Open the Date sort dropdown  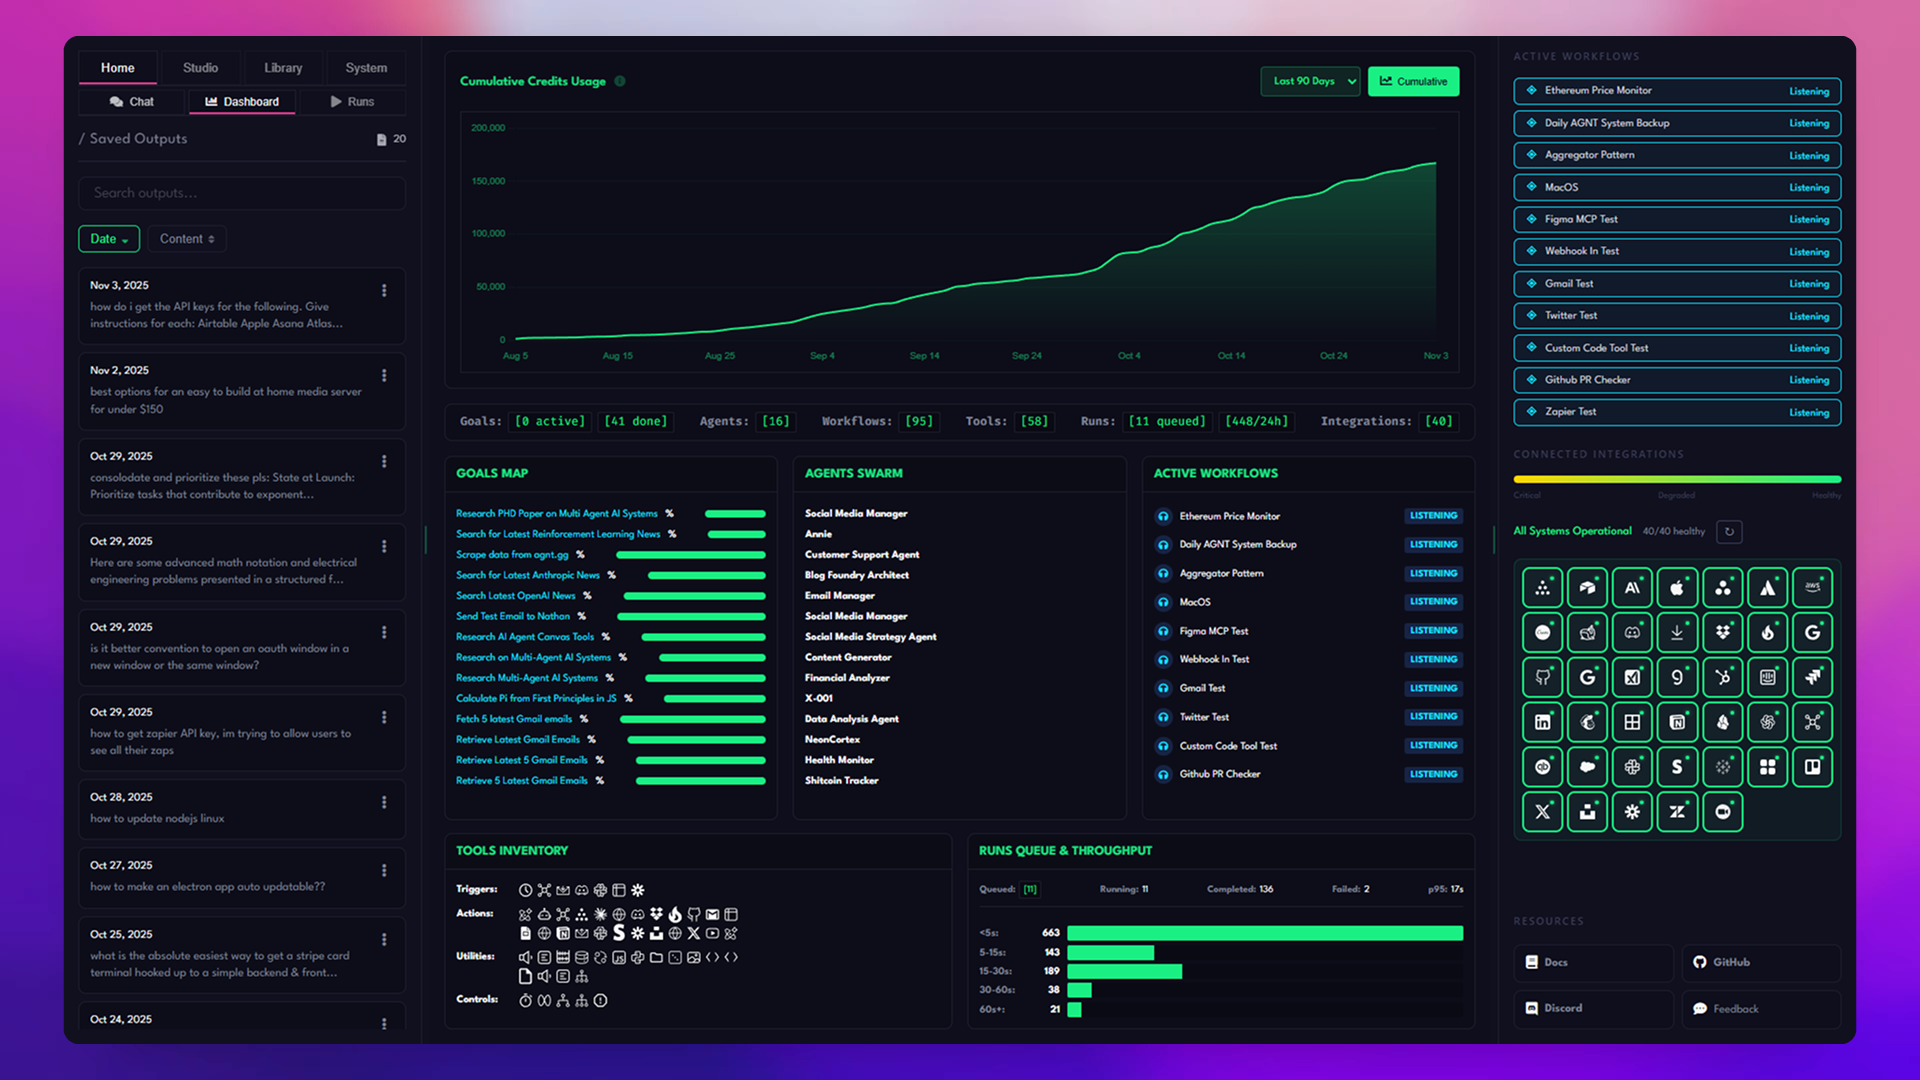point(108,238)
